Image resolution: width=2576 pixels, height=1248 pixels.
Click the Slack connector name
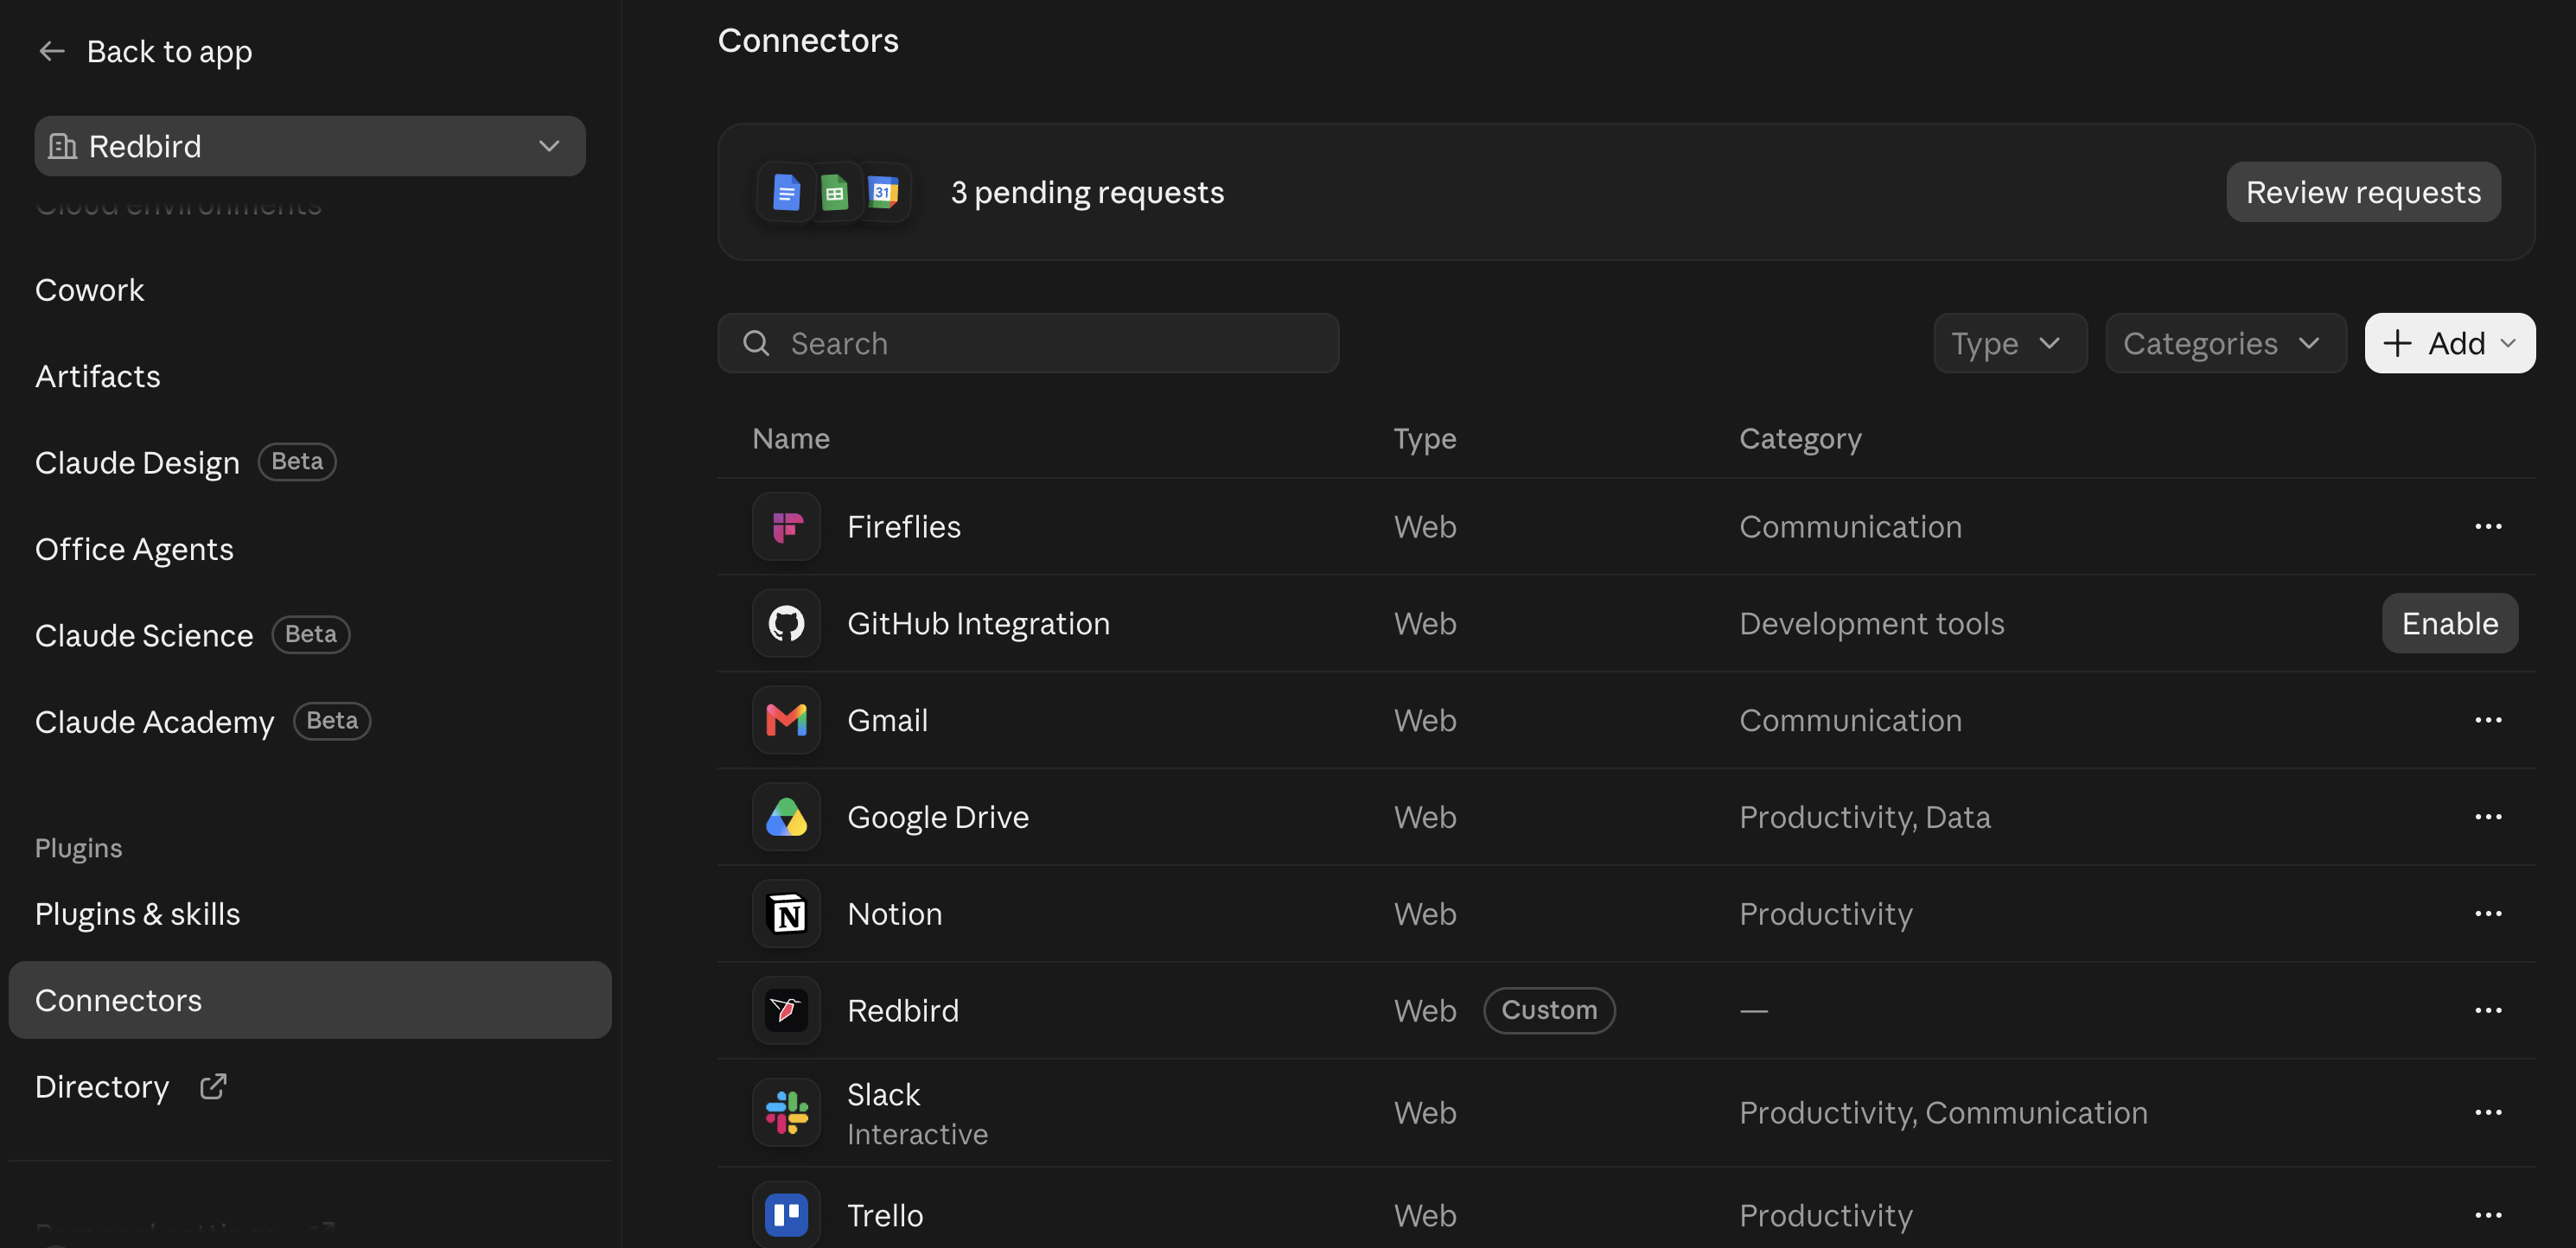coord(883,1094)
